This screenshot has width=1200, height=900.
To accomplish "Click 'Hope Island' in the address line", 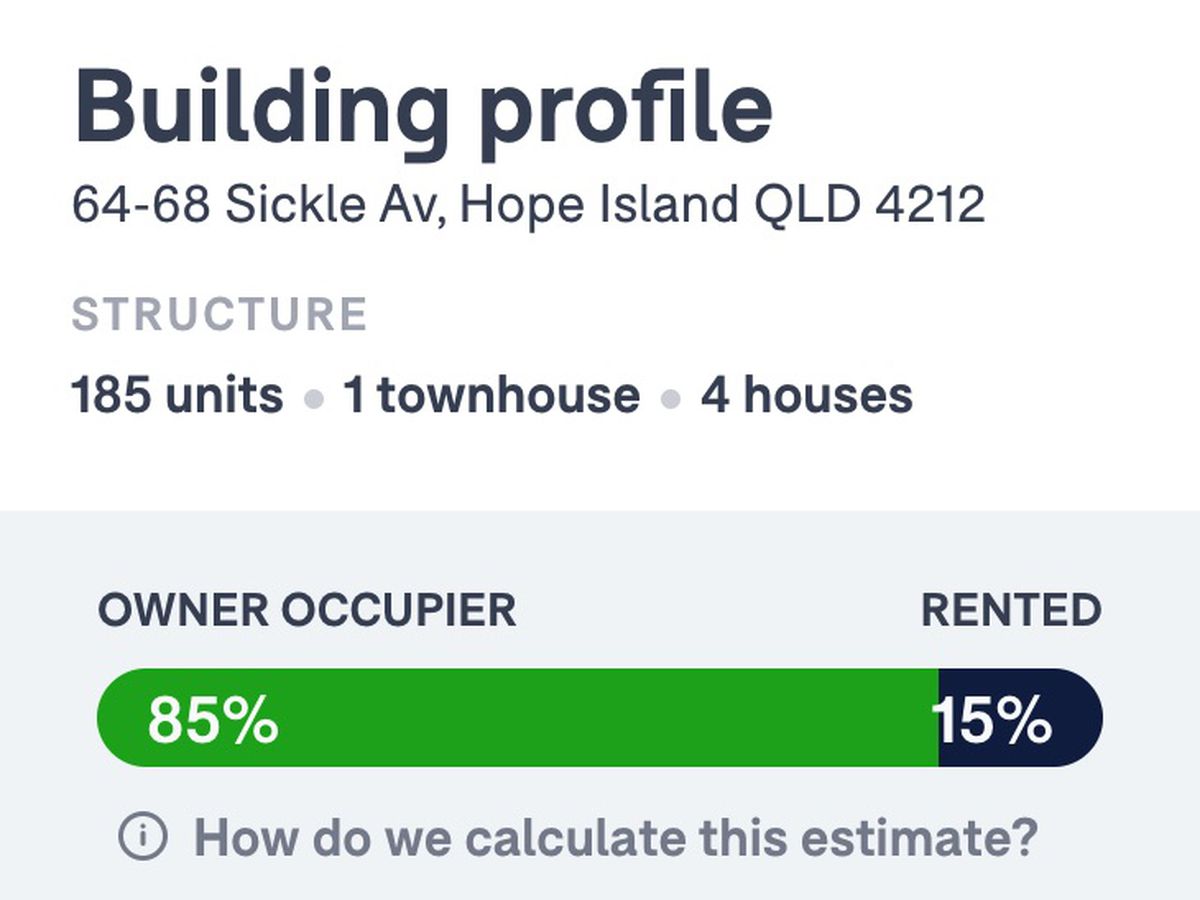I will pyautogui.click(x=599, y=206).
